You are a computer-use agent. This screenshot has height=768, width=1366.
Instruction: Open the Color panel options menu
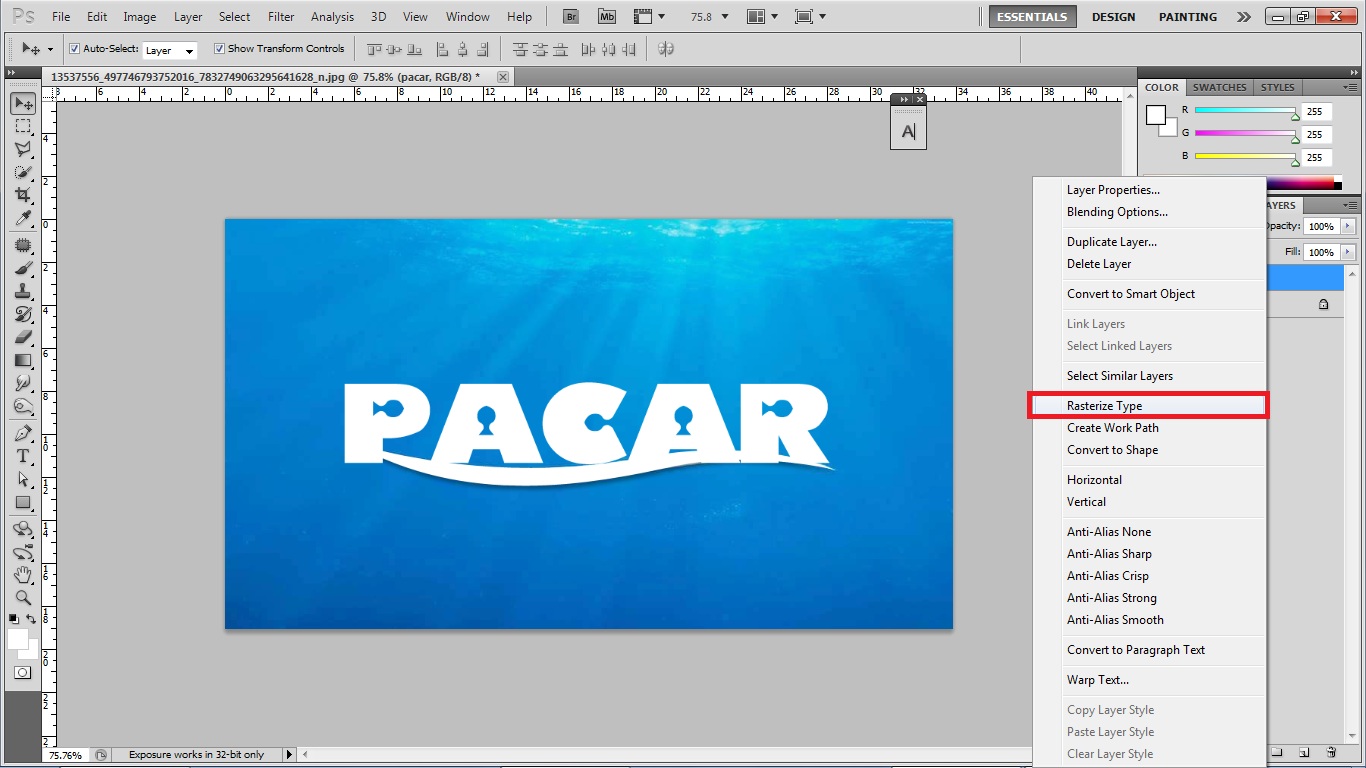coord(1351,87)
